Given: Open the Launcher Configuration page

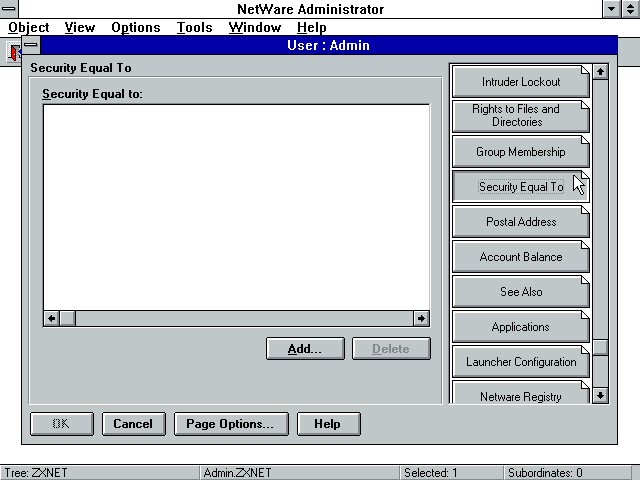Looking at the screenshot, I should pos(521,362).
